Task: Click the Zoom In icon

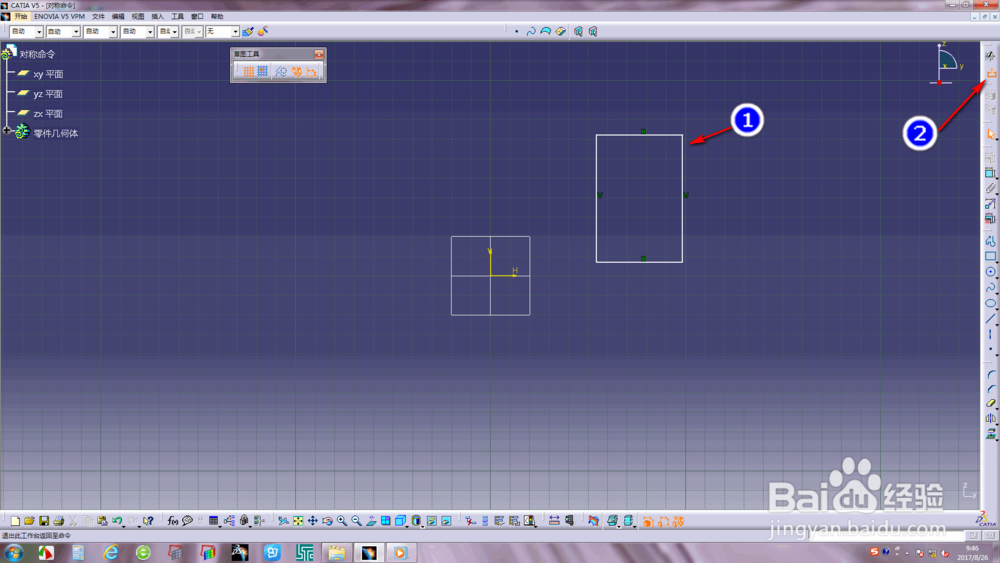Action: pyautogui.click(x=342, y=521)
